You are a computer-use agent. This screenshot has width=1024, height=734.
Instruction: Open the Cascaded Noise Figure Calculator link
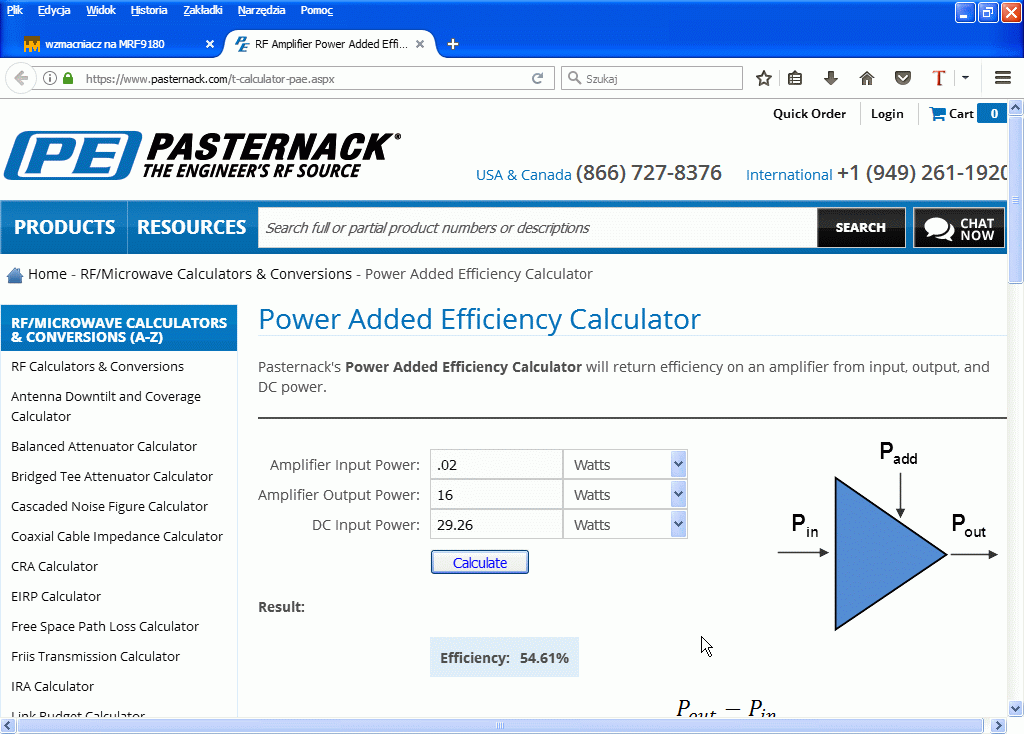109,507
